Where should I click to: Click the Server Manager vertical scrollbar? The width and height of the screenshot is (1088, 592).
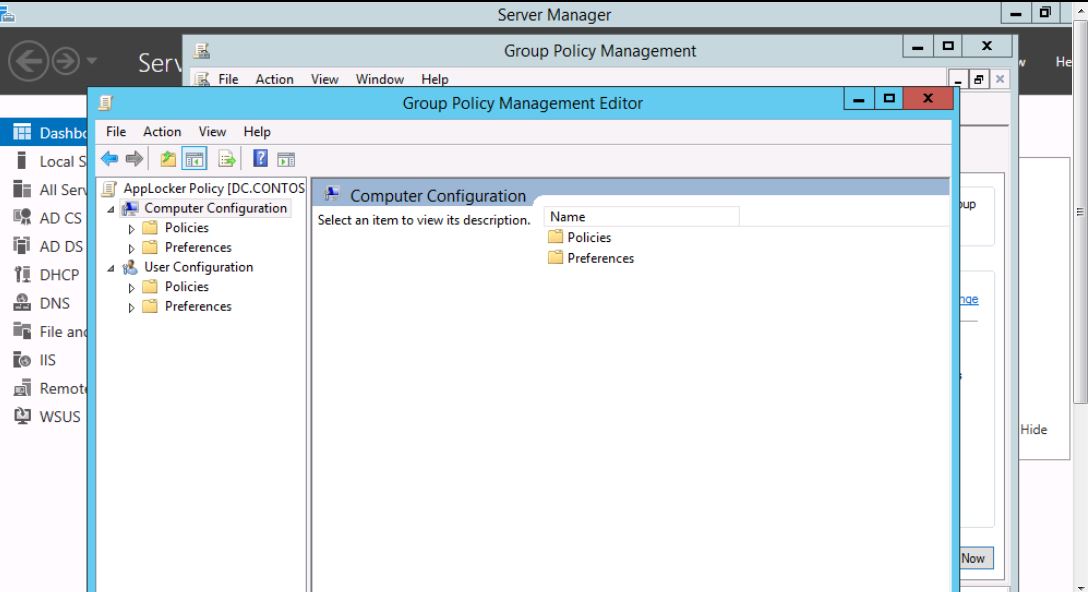[x=1080, y=212]
